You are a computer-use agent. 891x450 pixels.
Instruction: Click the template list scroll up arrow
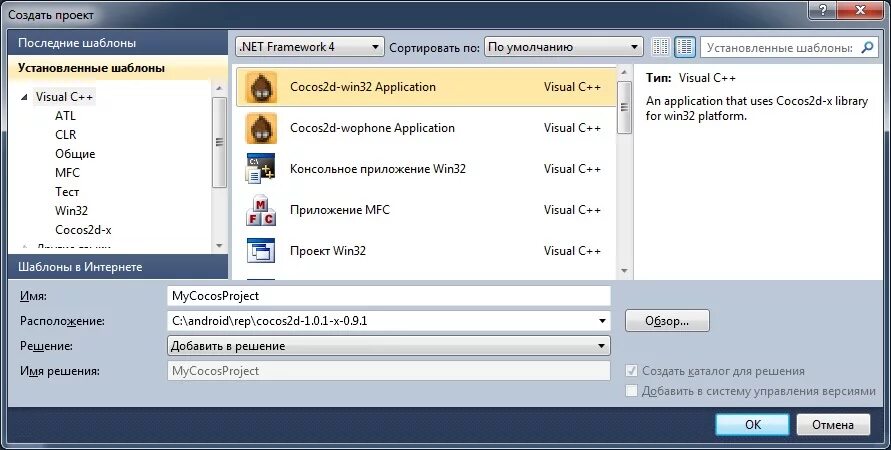tap(624, 73)
